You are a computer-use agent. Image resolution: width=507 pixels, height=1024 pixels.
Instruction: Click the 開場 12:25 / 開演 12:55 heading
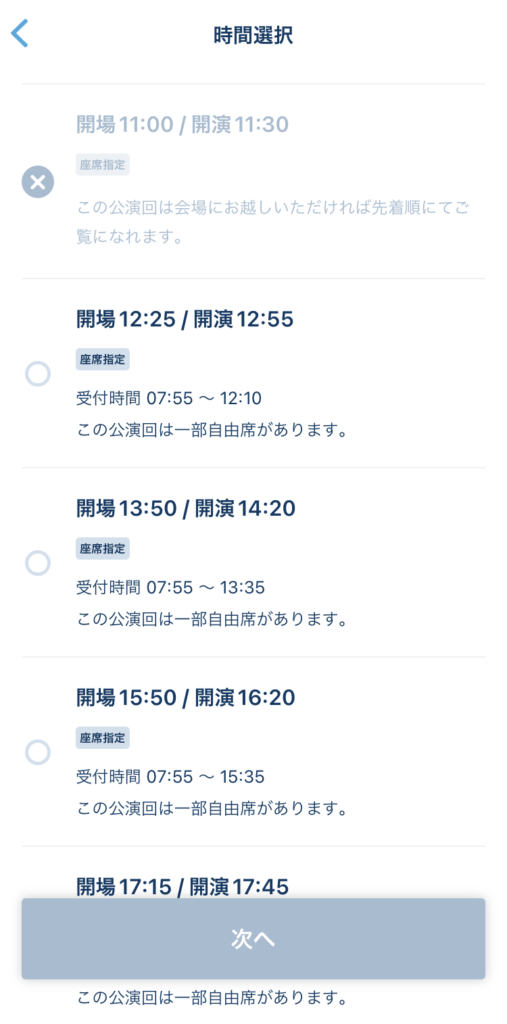185,319
